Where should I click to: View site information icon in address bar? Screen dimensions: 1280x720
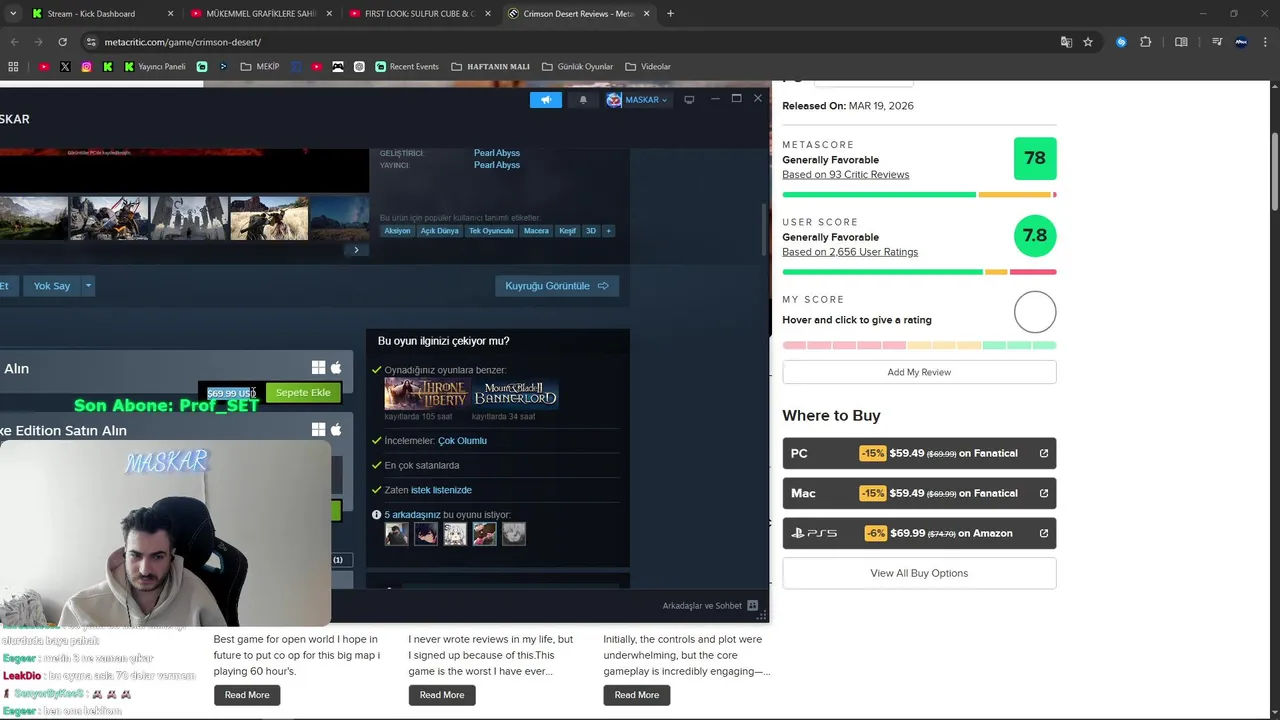coord(91,42)
